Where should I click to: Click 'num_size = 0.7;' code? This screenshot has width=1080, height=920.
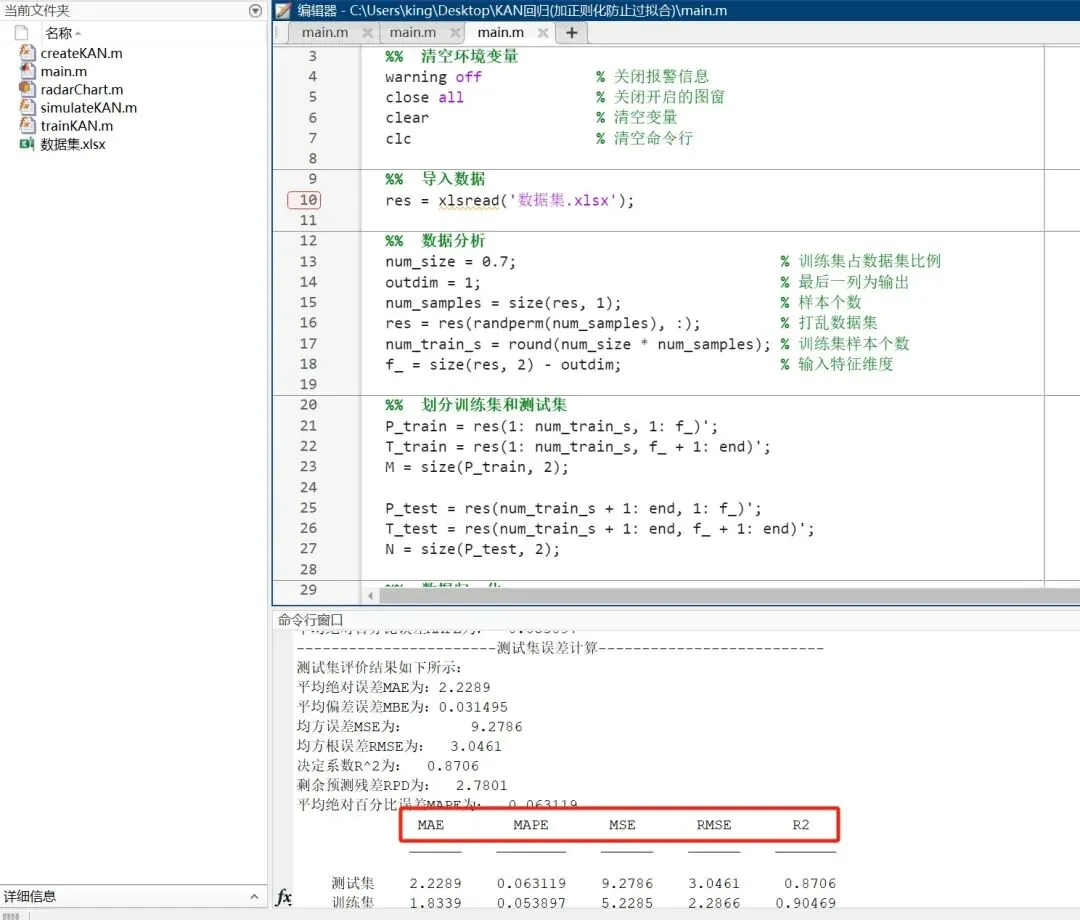tap(450, 262)
